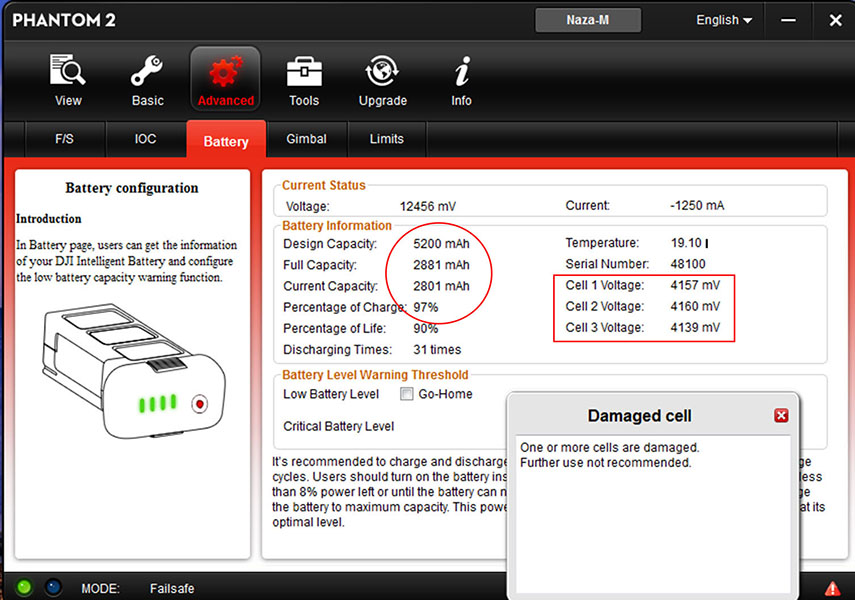The width and height of the screenshot is (855, 600).
Task: Click the green status indicator light
Action: coord(24,587)
